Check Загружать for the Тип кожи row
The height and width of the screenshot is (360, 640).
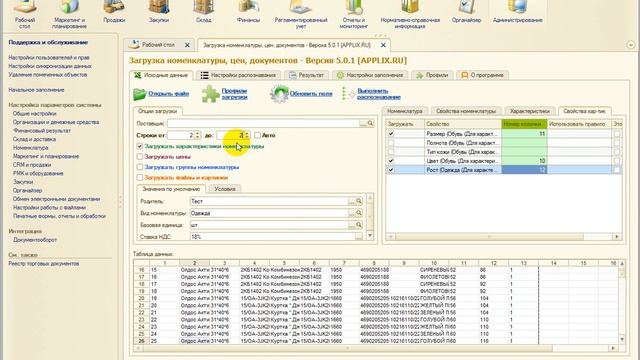[391, 152]
